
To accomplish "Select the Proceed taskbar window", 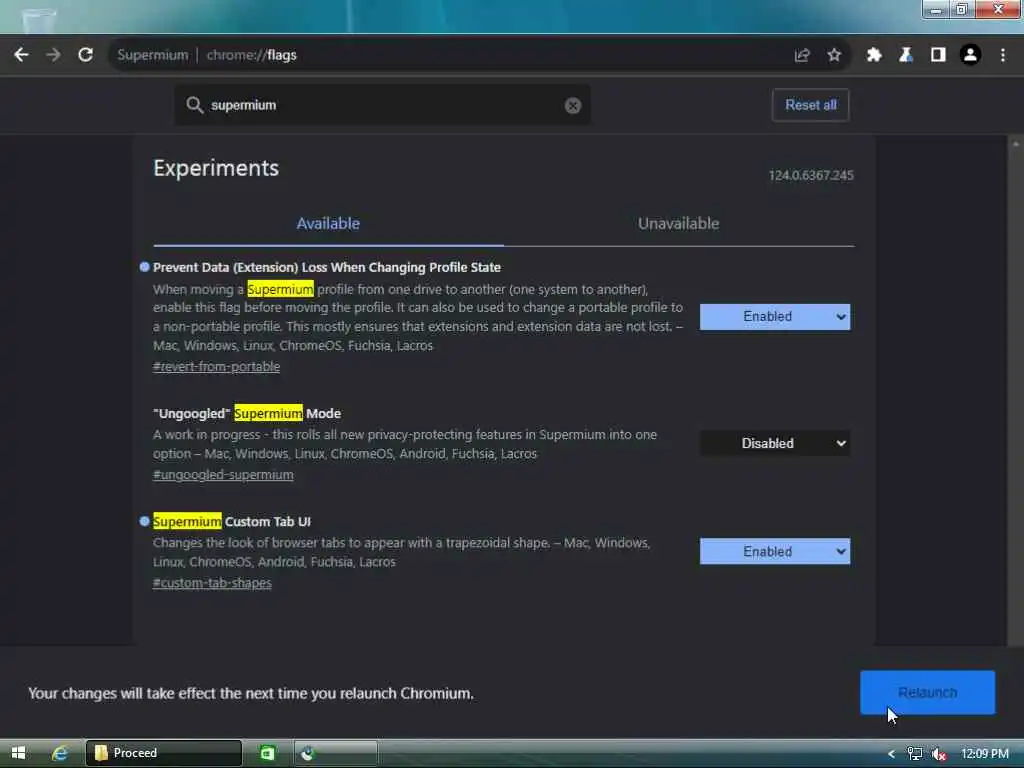I will pyautogui.click(x=163, y=753).
